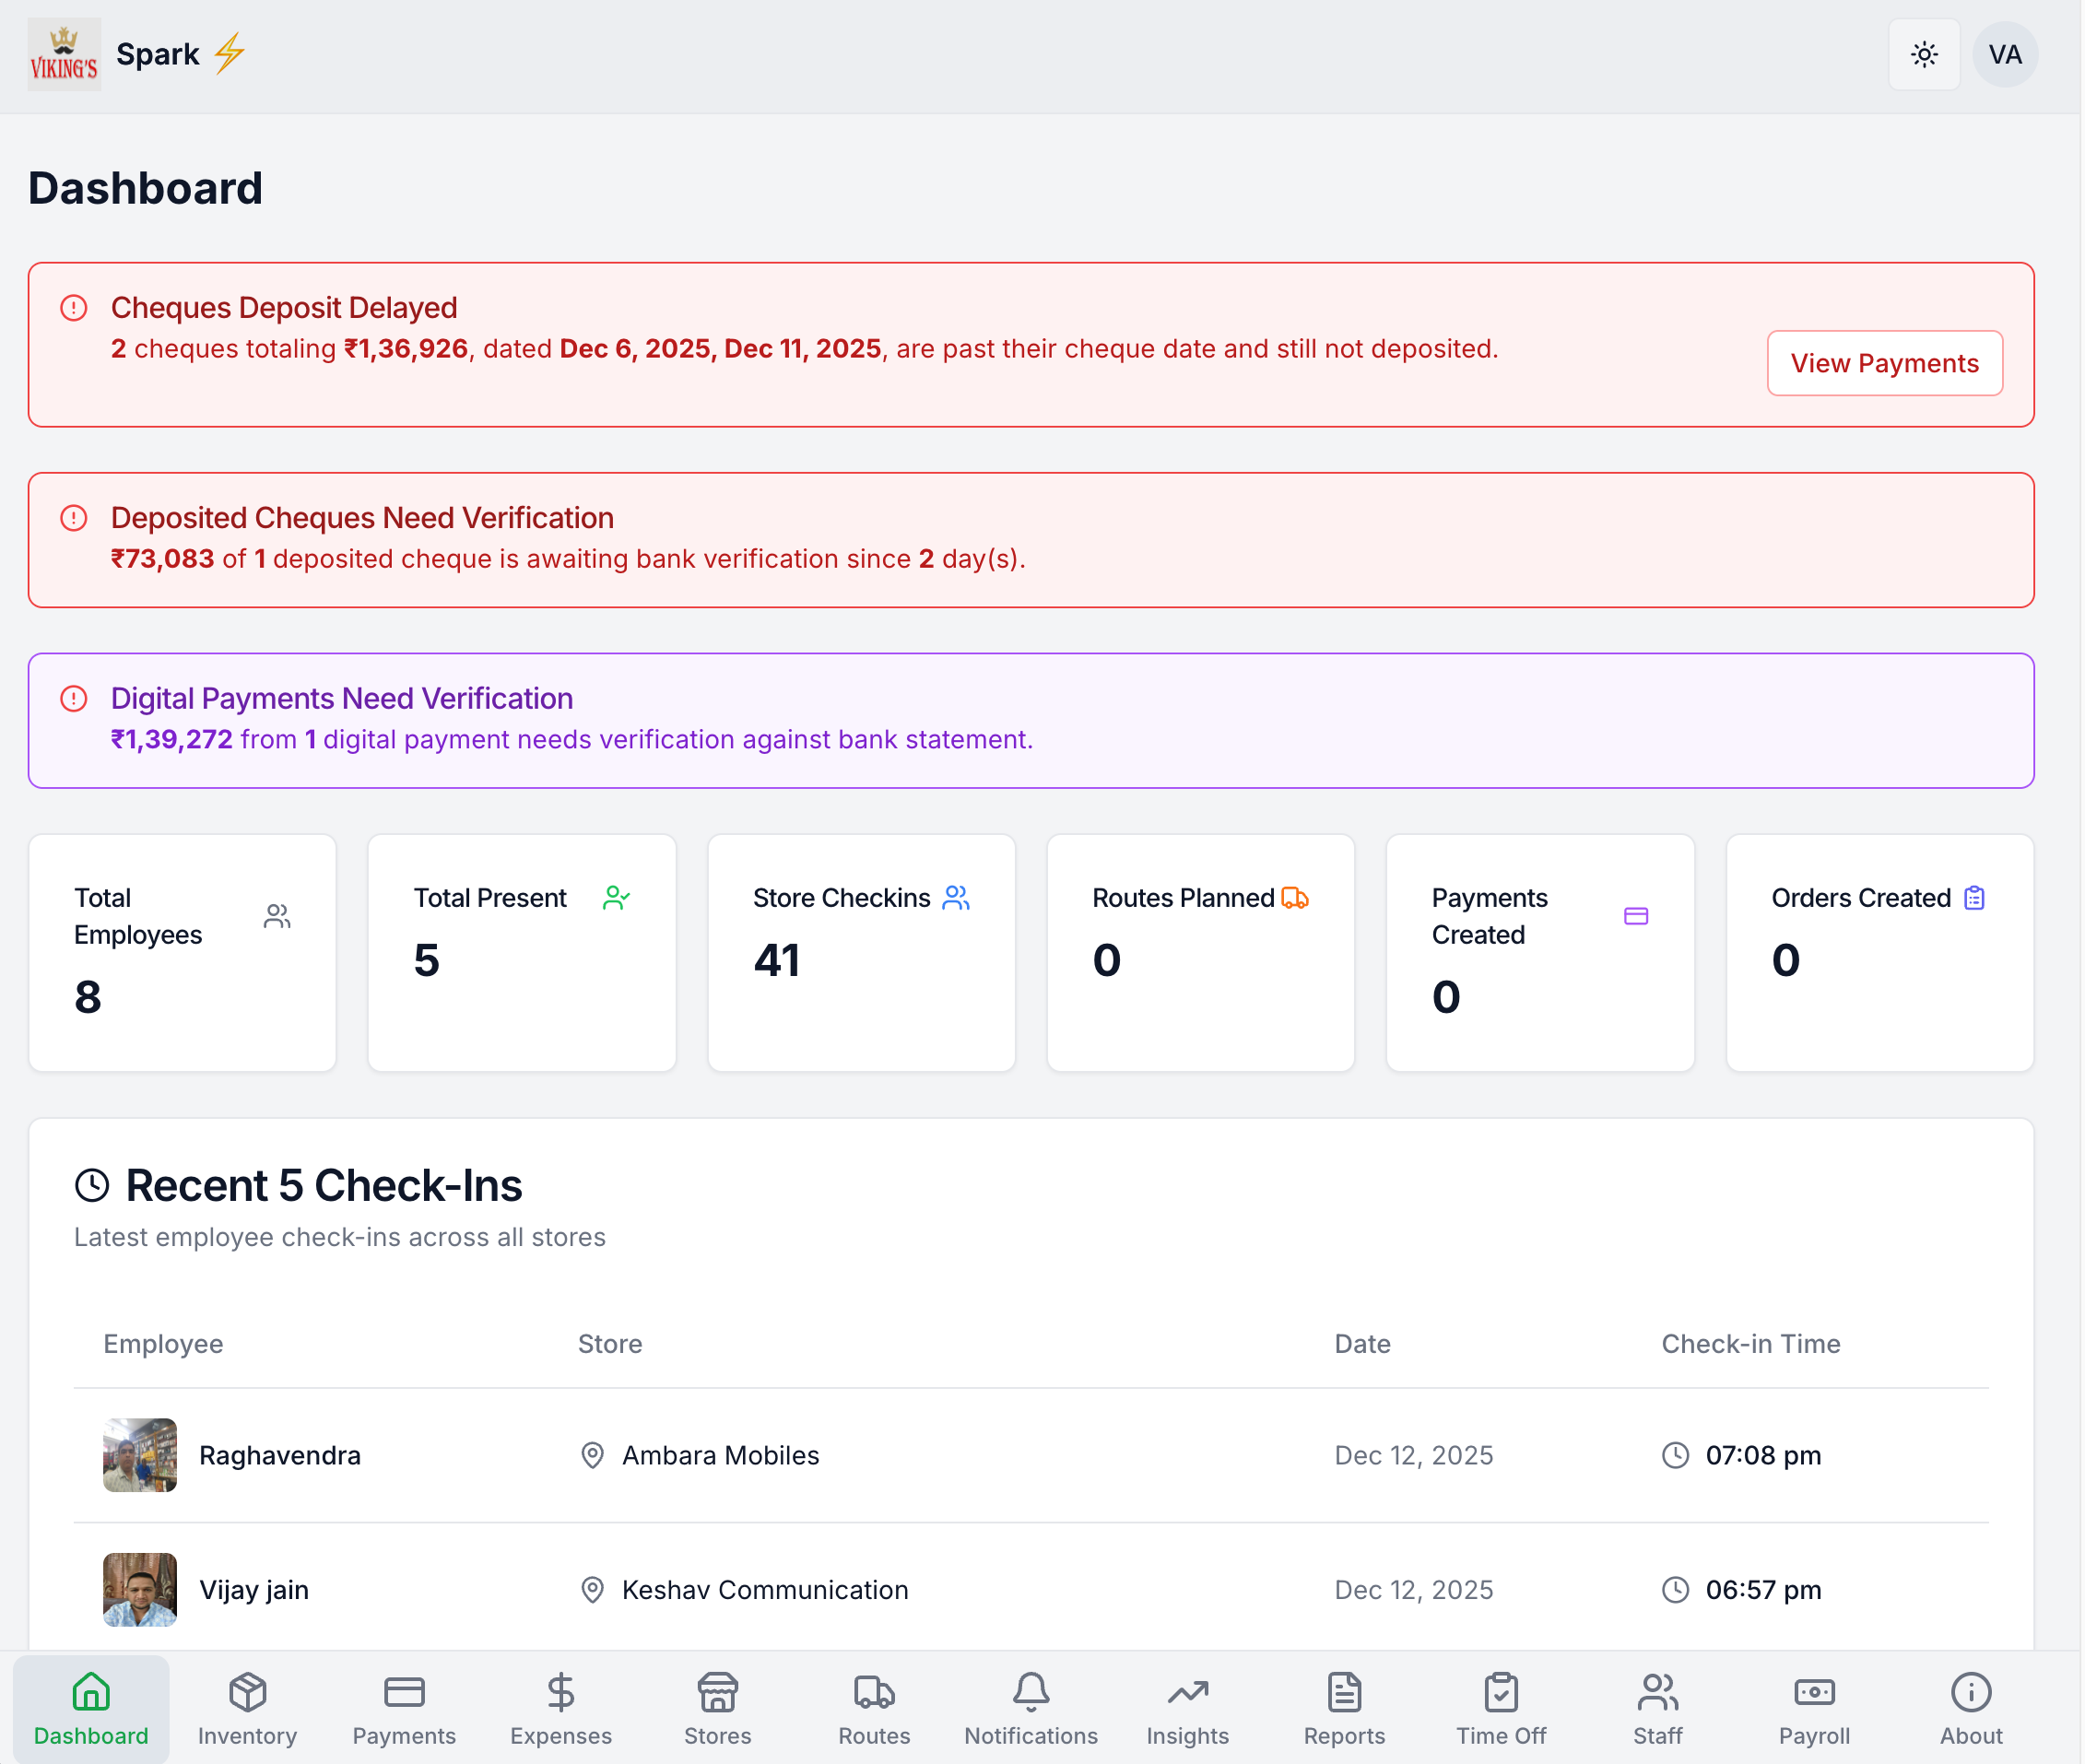The image size is (2085, 1764).
Task: Switch to the Time Off tab
Action: coord(1500,1708)
